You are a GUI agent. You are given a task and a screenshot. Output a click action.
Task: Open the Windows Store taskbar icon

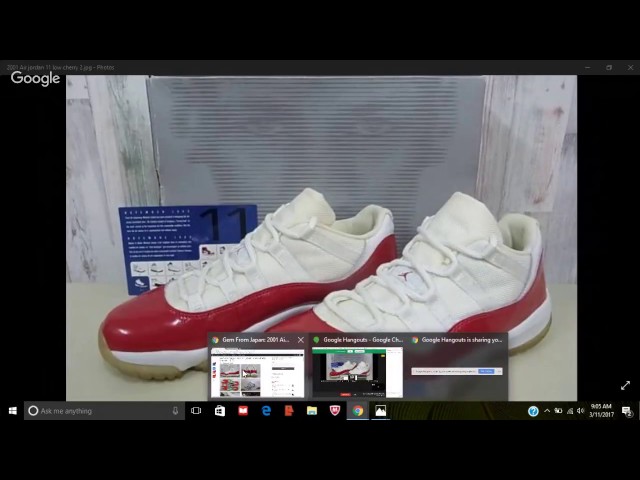(x=220, y=411)
